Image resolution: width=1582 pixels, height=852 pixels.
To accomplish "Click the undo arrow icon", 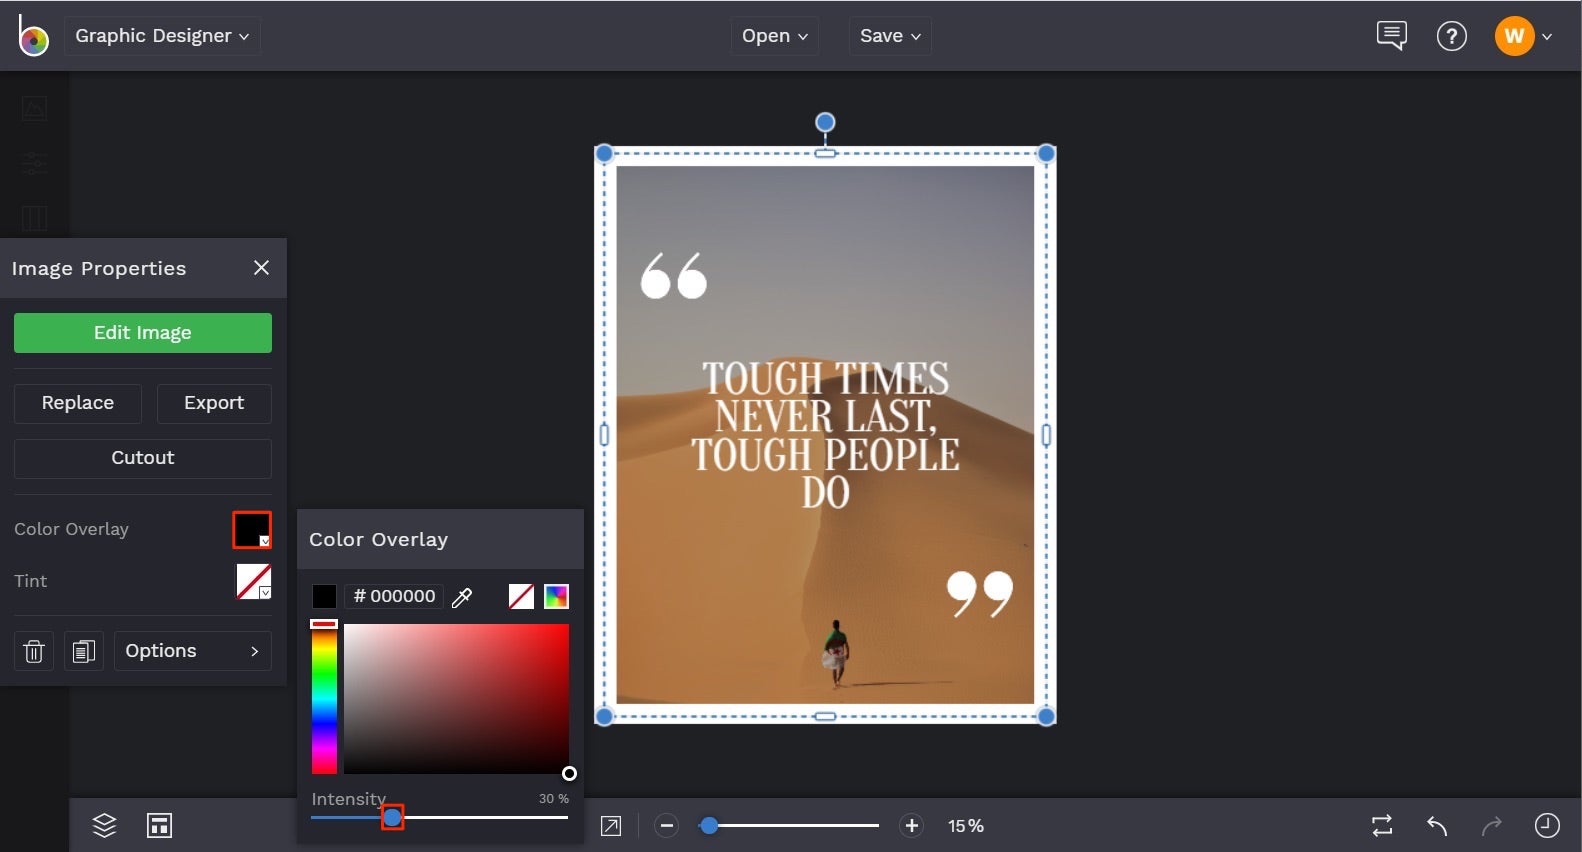I will click(x=1437, y=825).
